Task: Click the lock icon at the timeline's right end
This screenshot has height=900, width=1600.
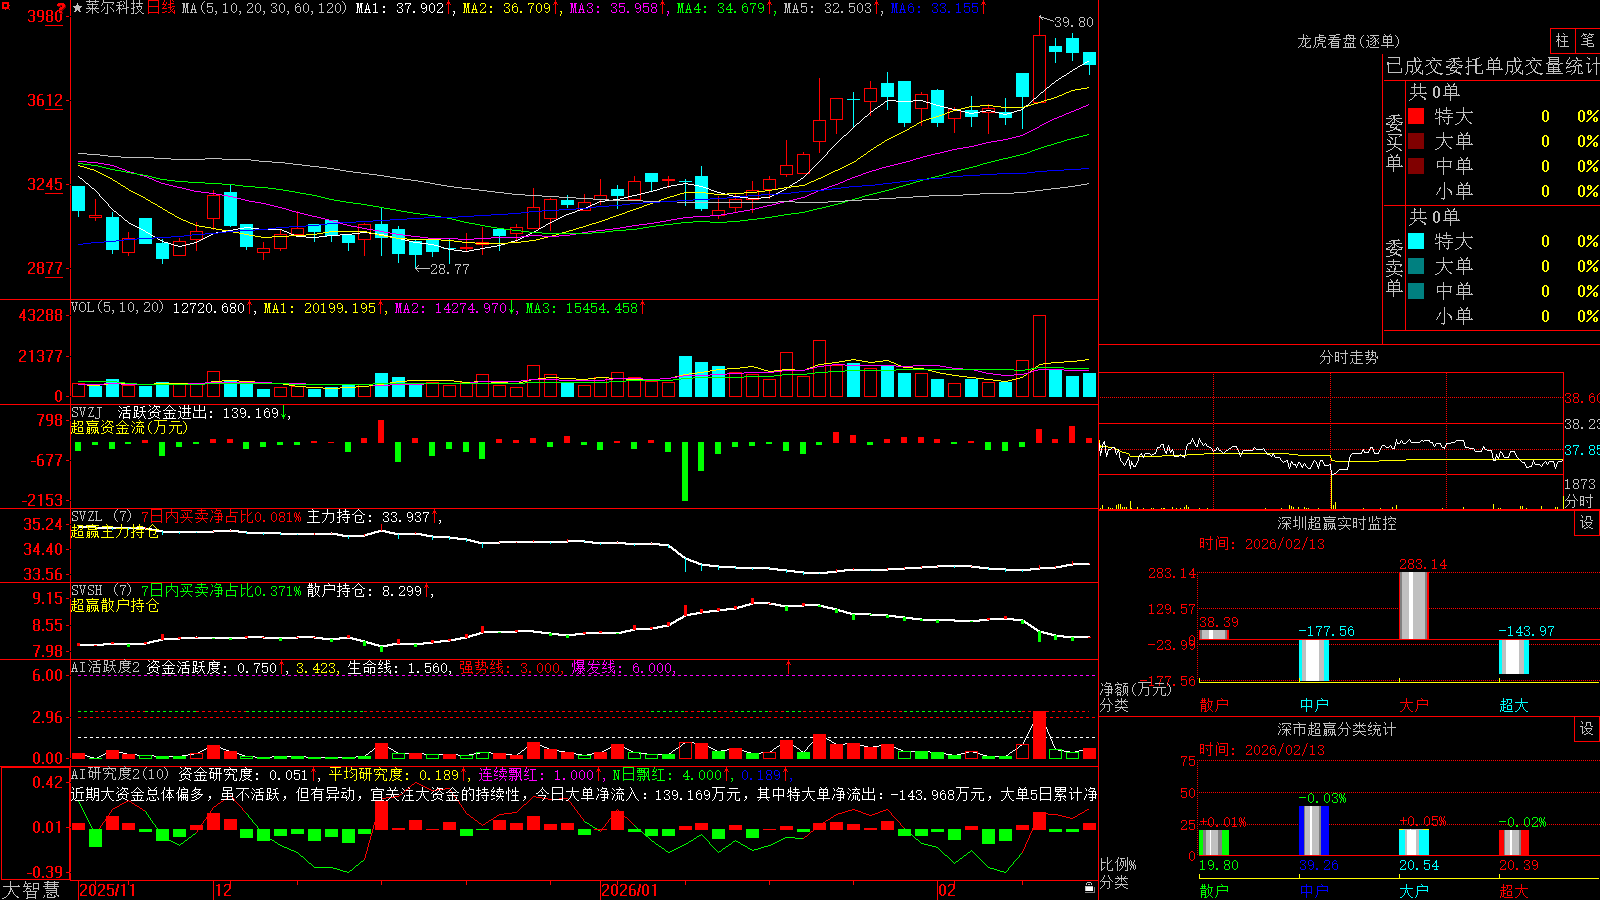Action: [x=1090, y=888]
